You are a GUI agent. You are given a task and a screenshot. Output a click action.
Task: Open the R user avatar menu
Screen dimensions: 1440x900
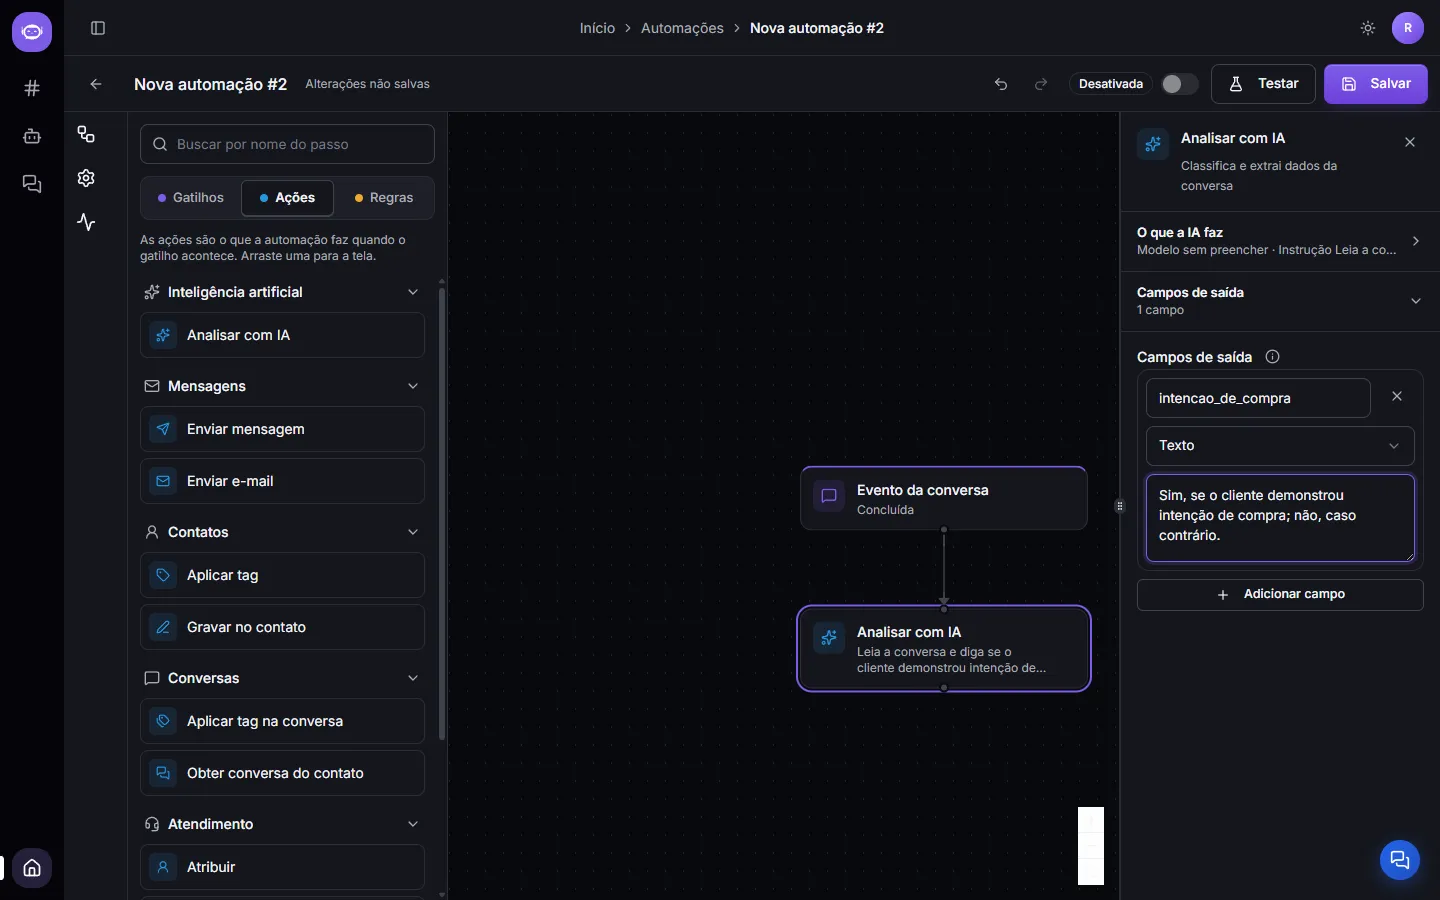[1408, 28]
